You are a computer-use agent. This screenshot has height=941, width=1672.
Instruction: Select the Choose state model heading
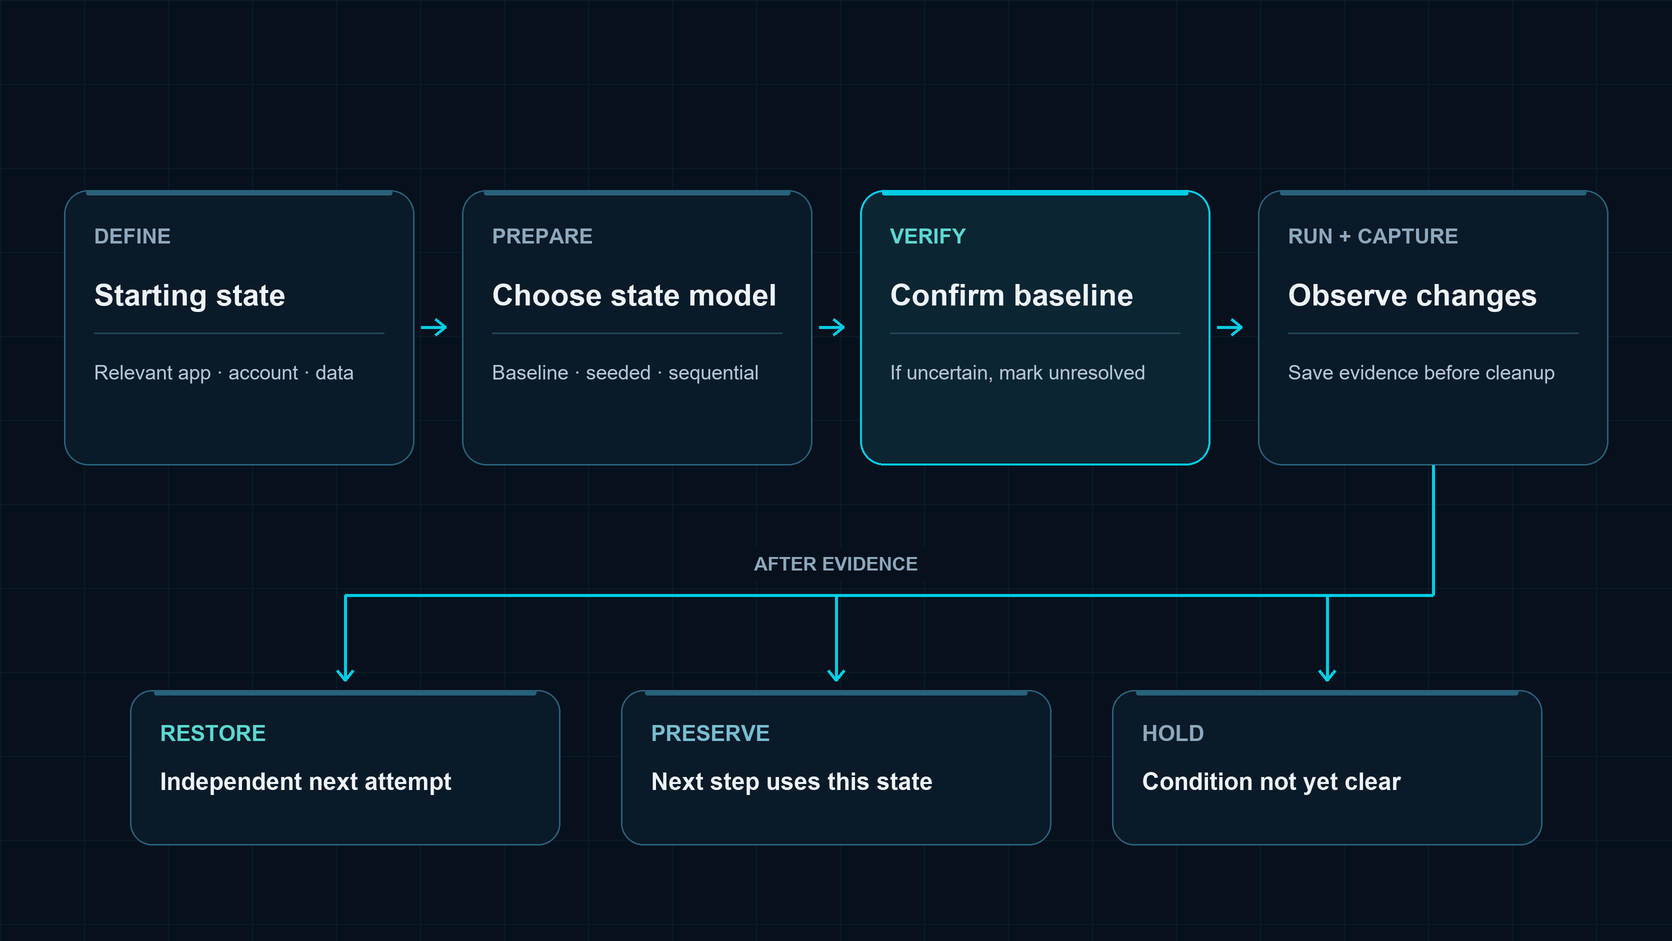tap(634, 295)
